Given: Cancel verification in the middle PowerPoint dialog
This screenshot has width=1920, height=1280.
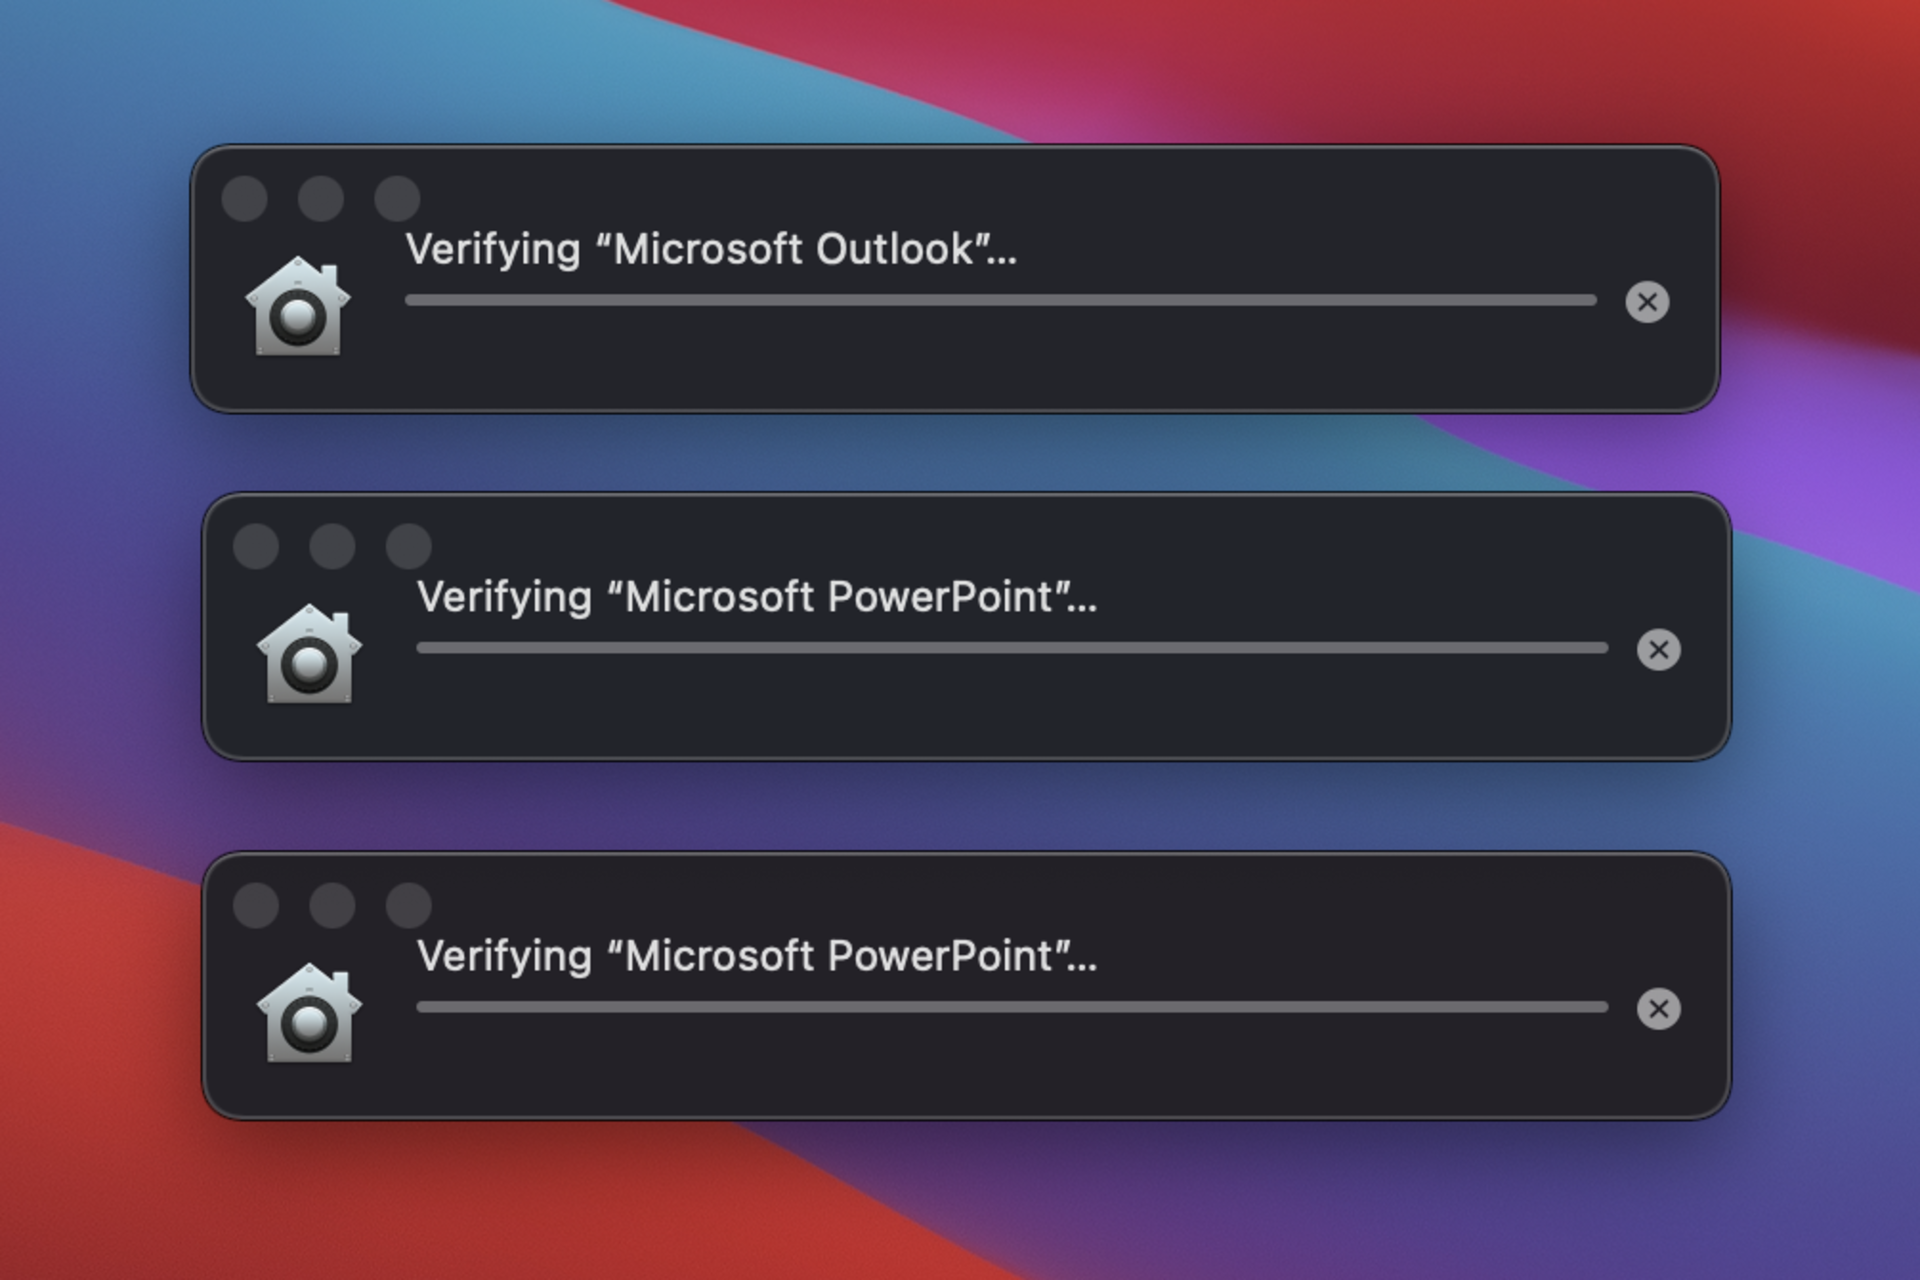Looking at the screenshot, I should pos(1658,650).
